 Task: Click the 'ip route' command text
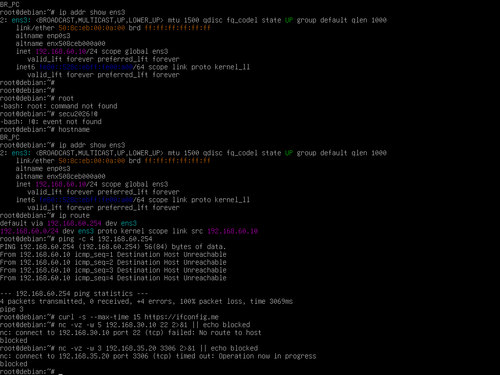coord(74,216)
